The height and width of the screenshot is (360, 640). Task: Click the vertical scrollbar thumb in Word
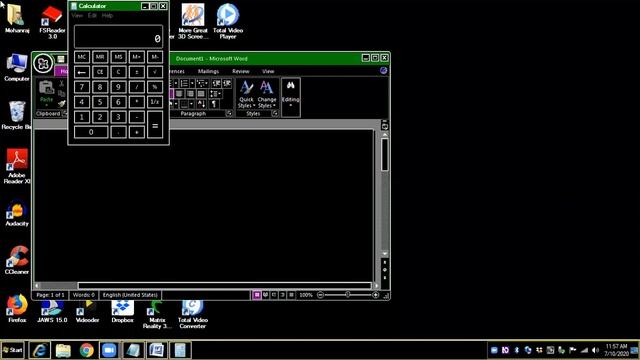coord(384,155)
